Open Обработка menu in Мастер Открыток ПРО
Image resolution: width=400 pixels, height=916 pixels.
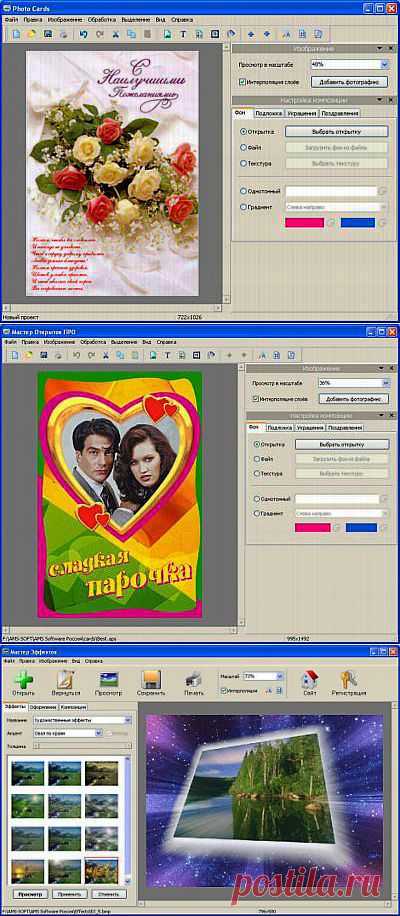93,342
